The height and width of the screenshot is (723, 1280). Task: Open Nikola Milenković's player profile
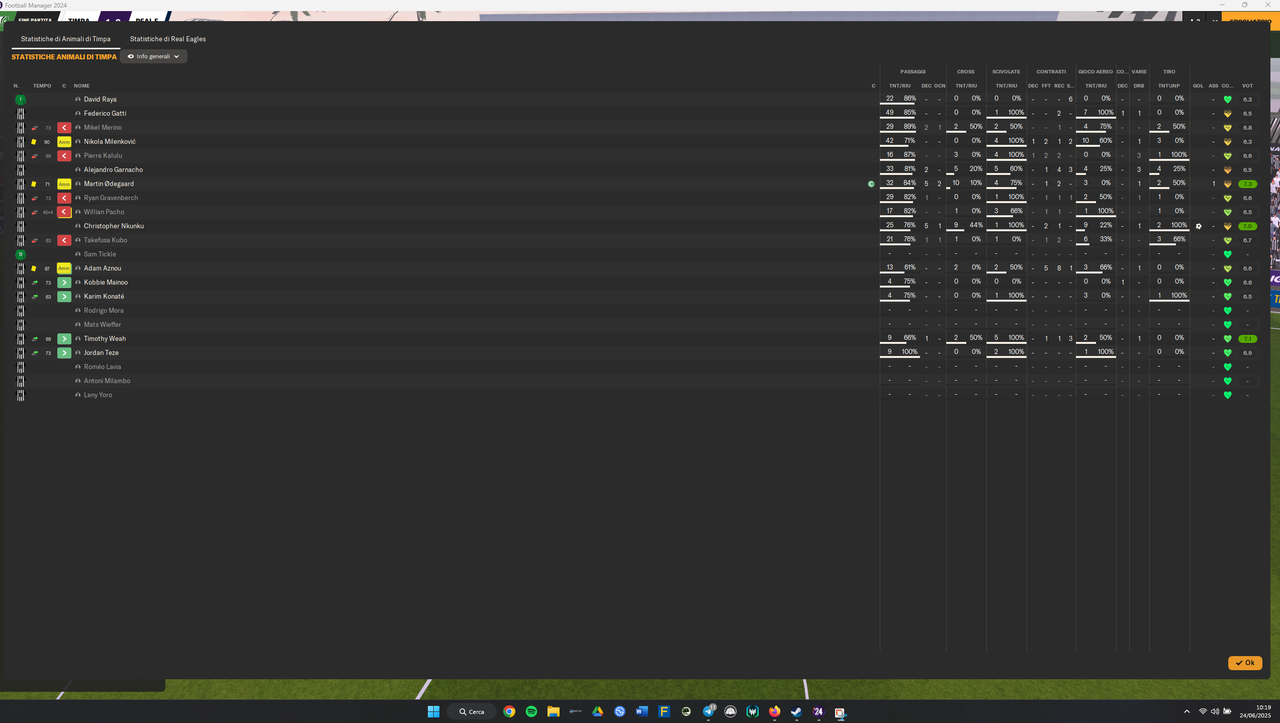click(x=109, y=142)
